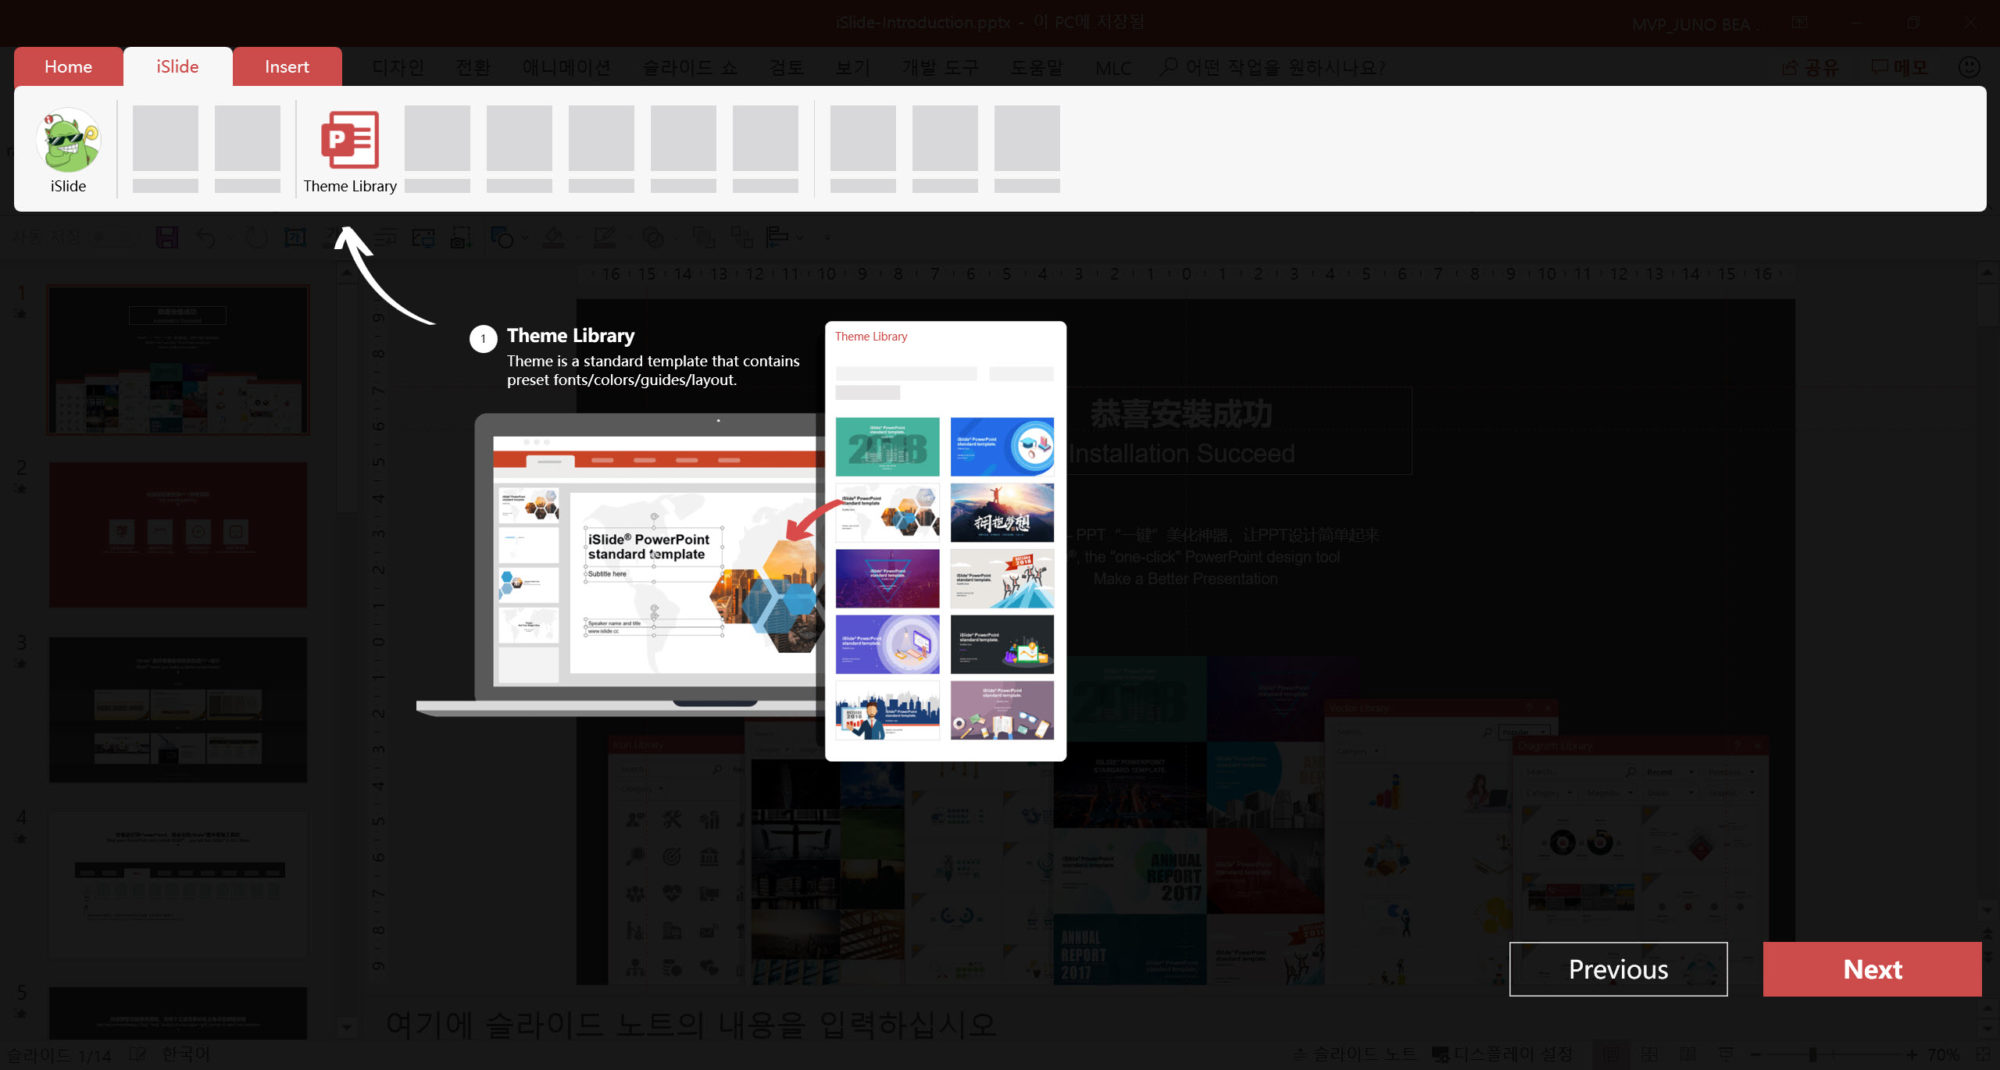Viewport: 2000px width, 1070px height.
Task: Go to the Next tutorial step
Action: tap(1872, 969)
